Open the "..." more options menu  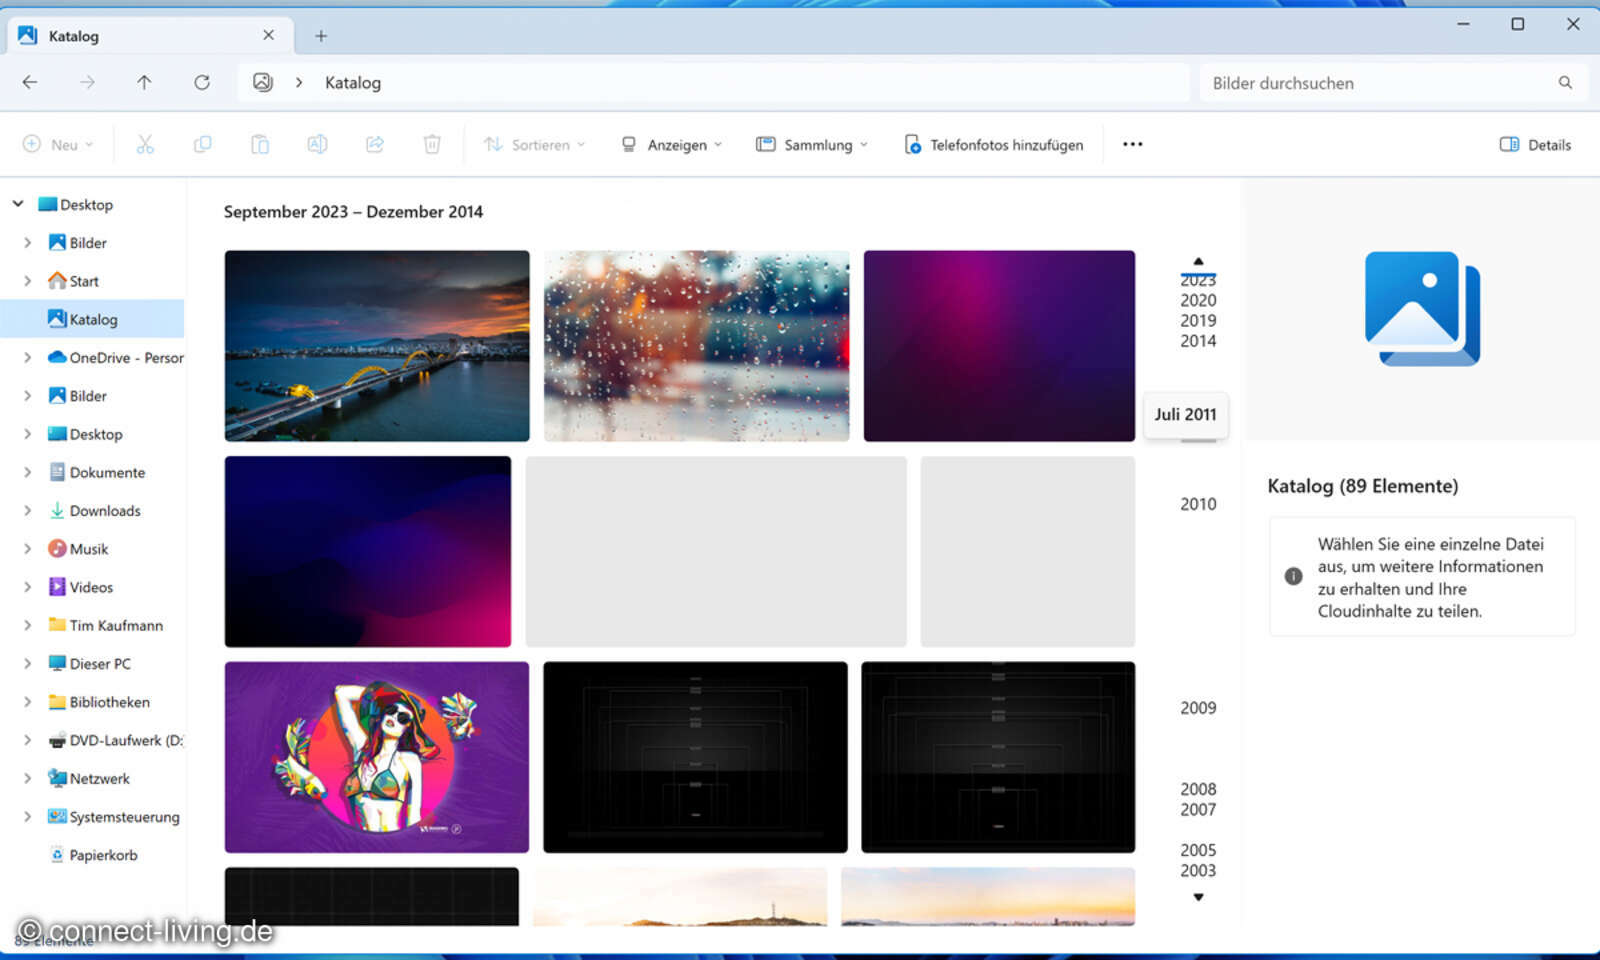[x=1132, y=144]
